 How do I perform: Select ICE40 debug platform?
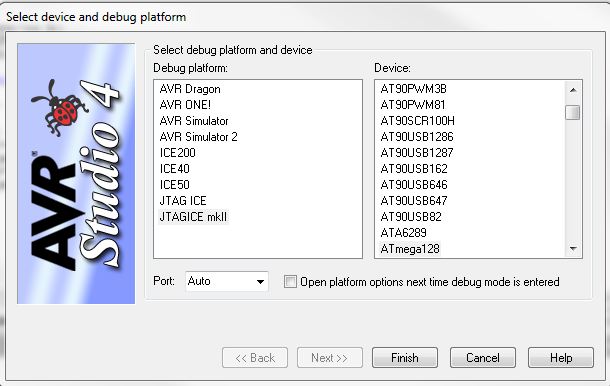(x=175, y=169)
